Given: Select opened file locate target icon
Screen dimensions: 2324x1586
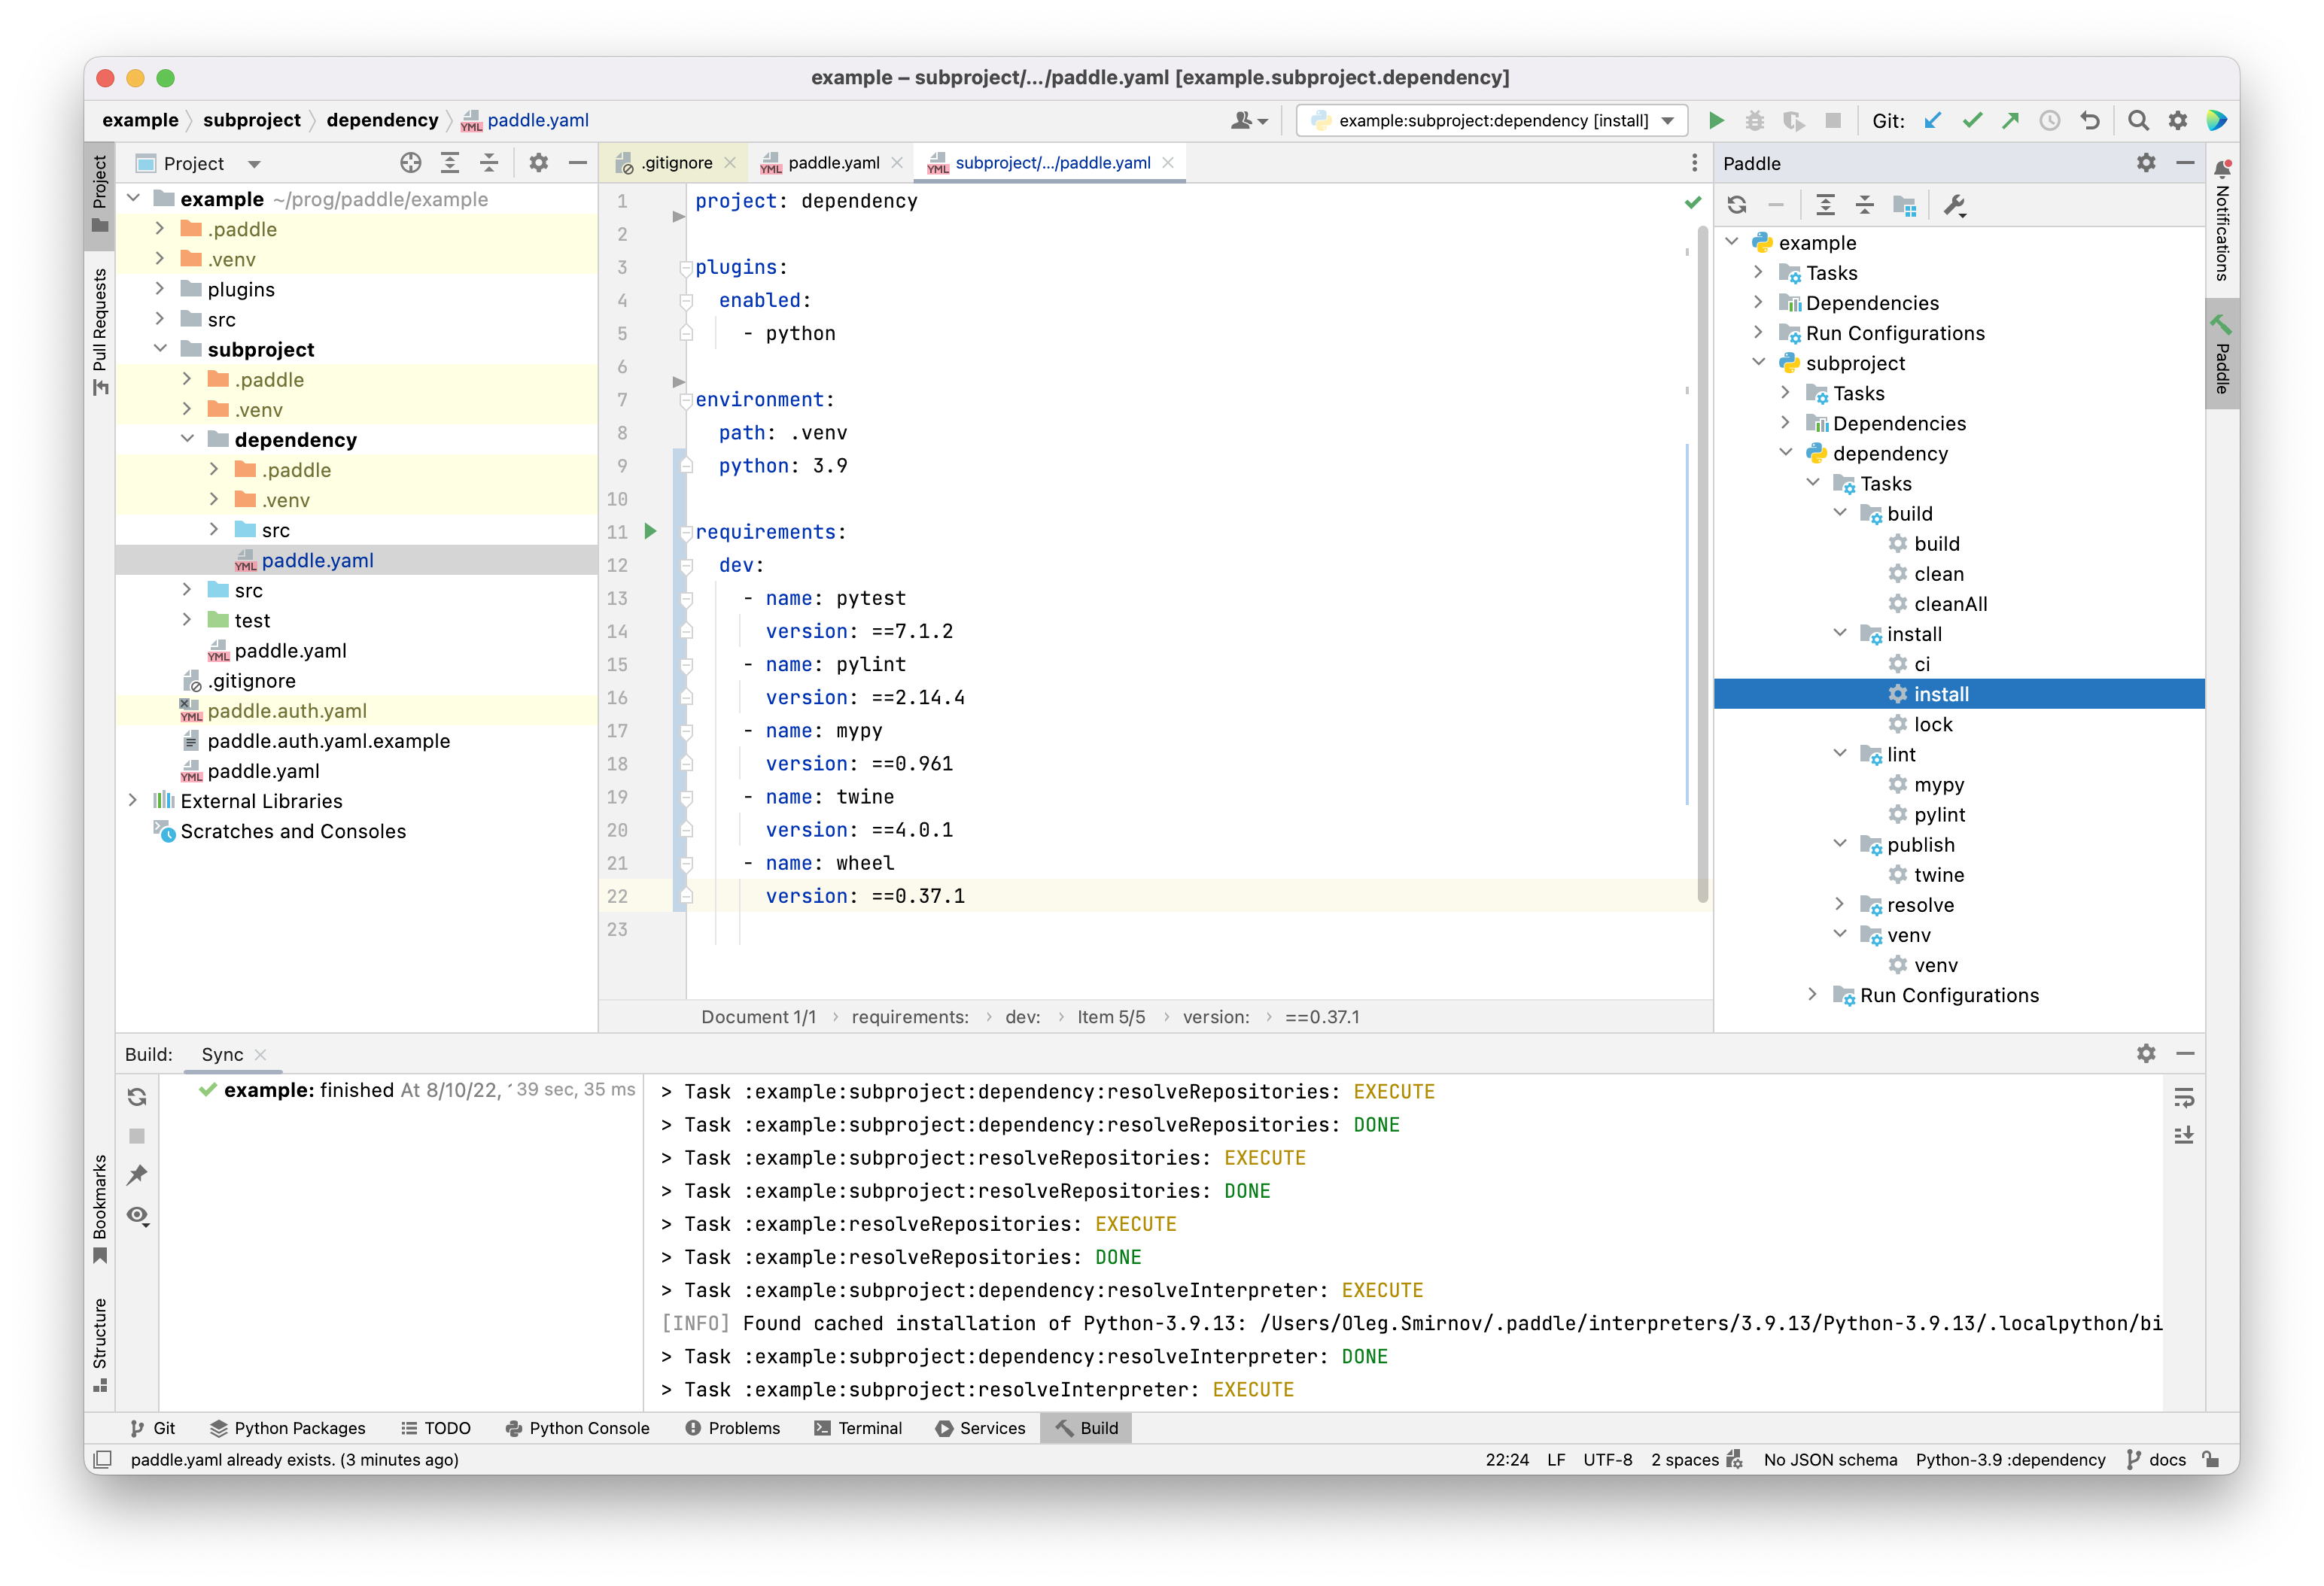Looking at the screenshot, I should pyautogui.click(x=411, y=163).
